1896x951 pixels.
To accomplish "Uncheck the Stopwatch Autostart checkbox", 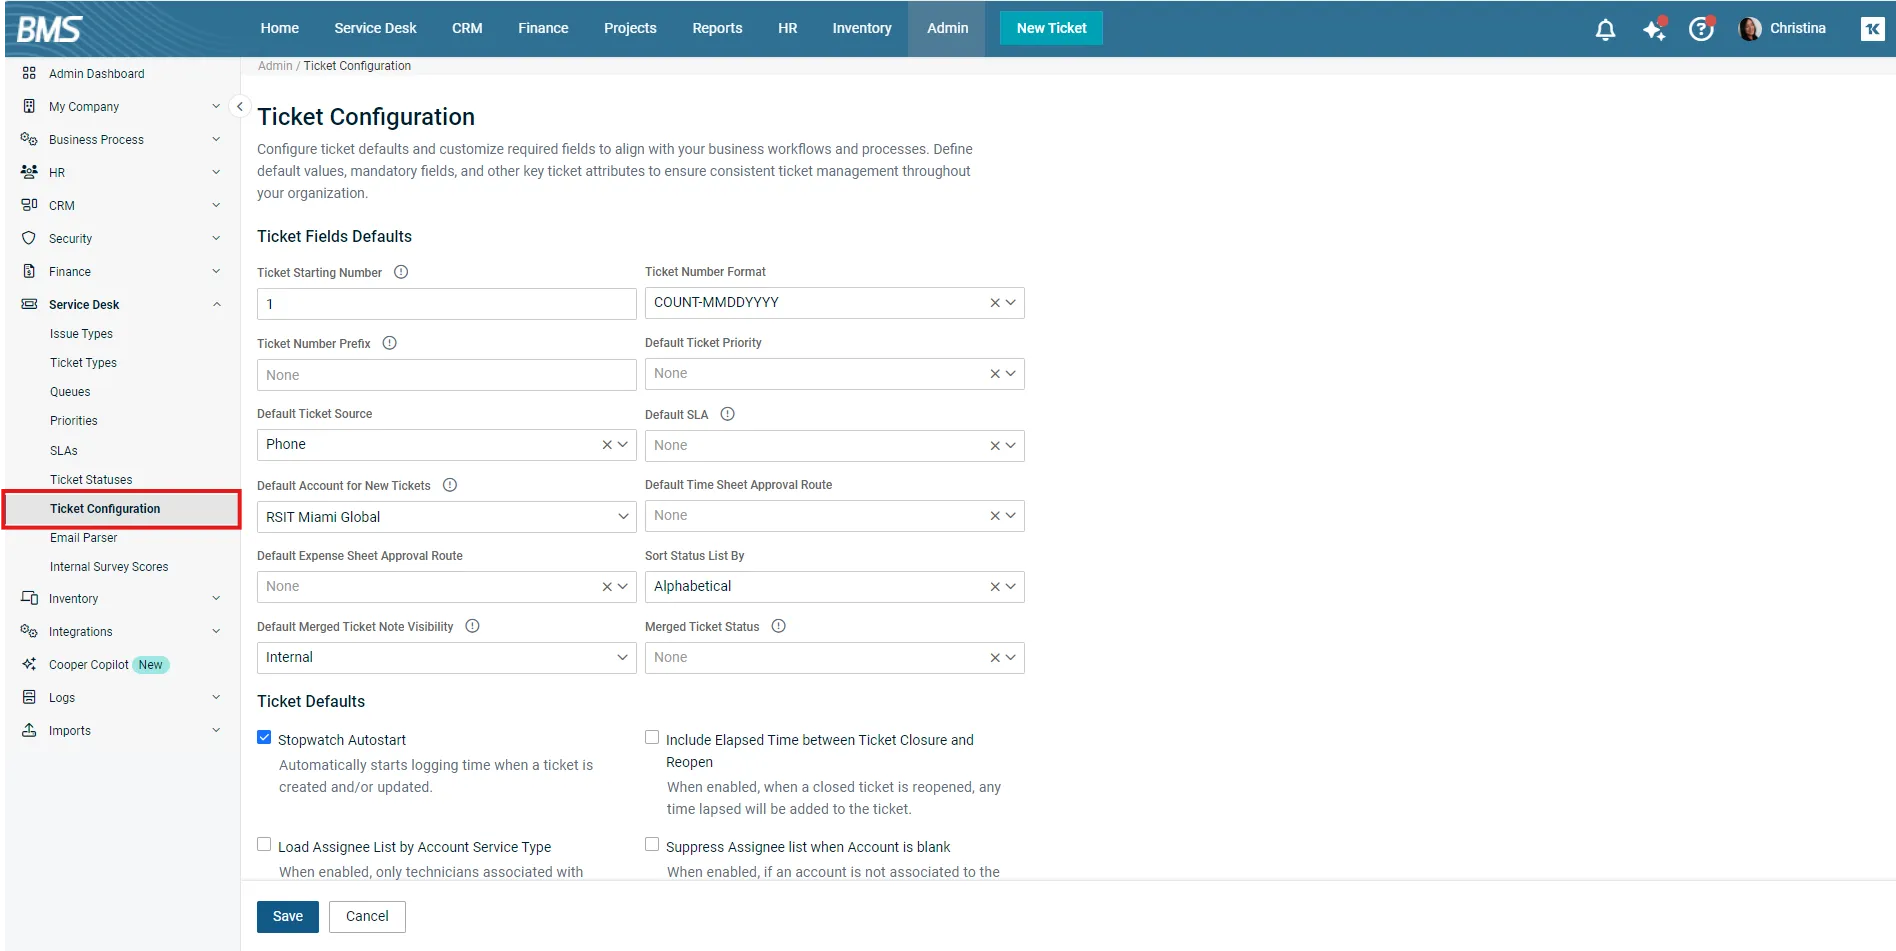I will click(264, 738).
